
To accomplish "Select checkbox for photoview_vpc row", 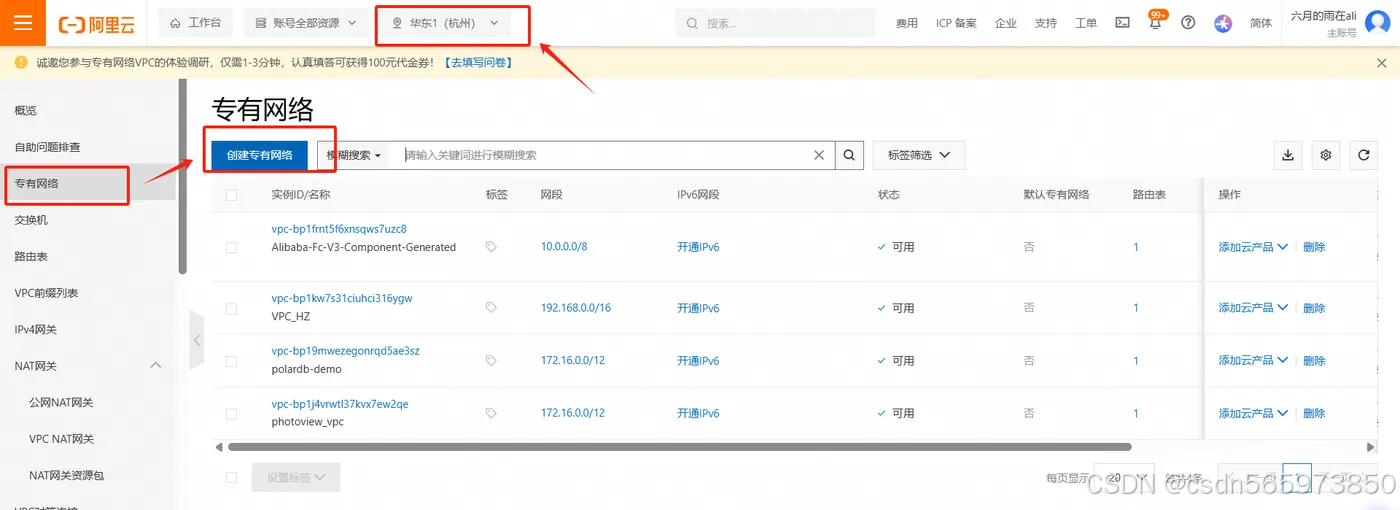I will 231,413.
